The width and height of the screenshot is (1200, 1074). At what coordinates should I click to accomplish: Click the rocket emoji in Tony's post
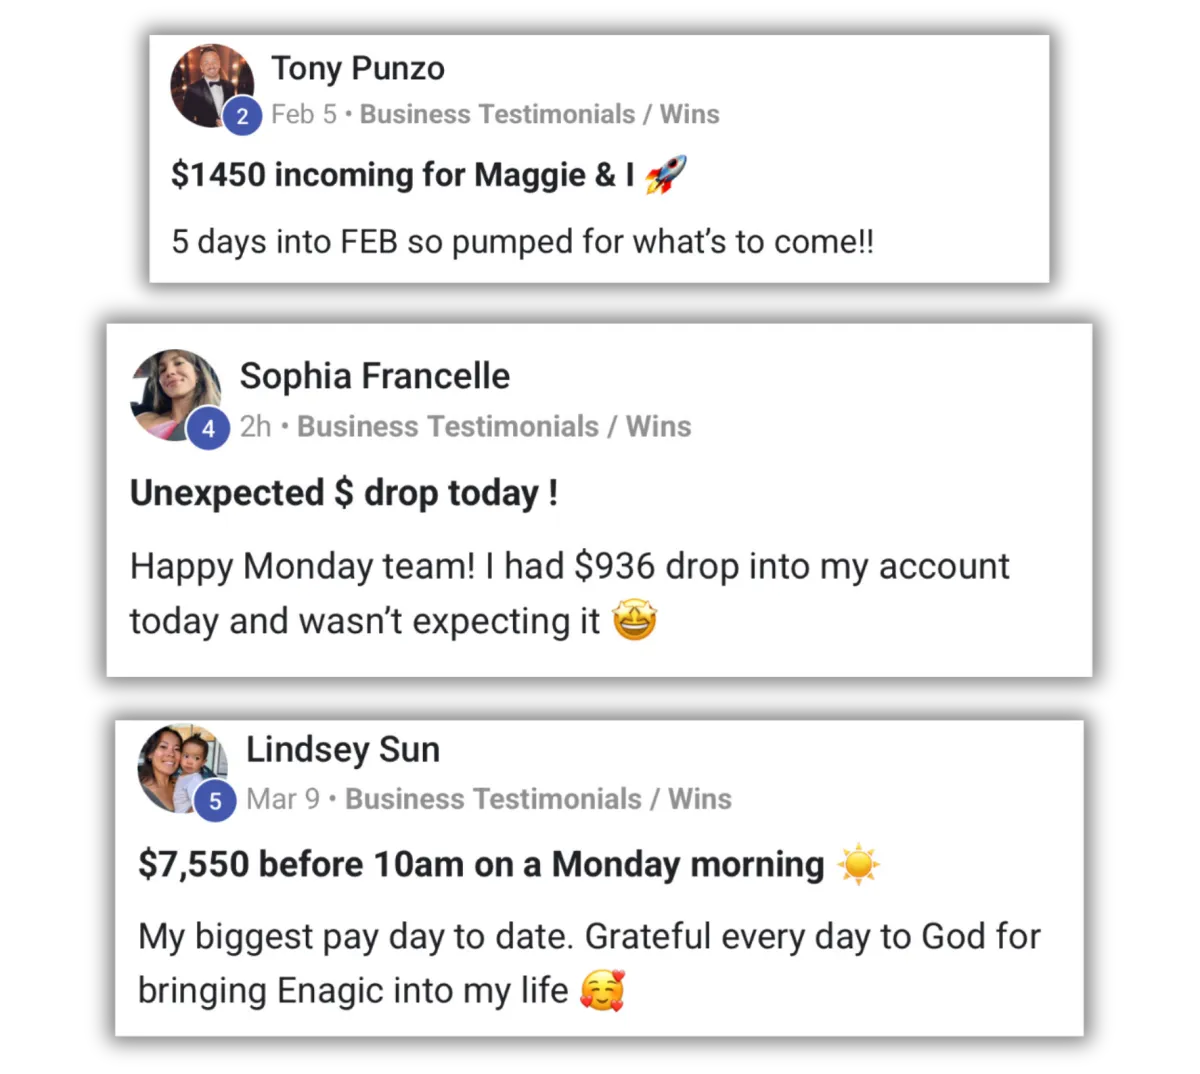(665, 175)
